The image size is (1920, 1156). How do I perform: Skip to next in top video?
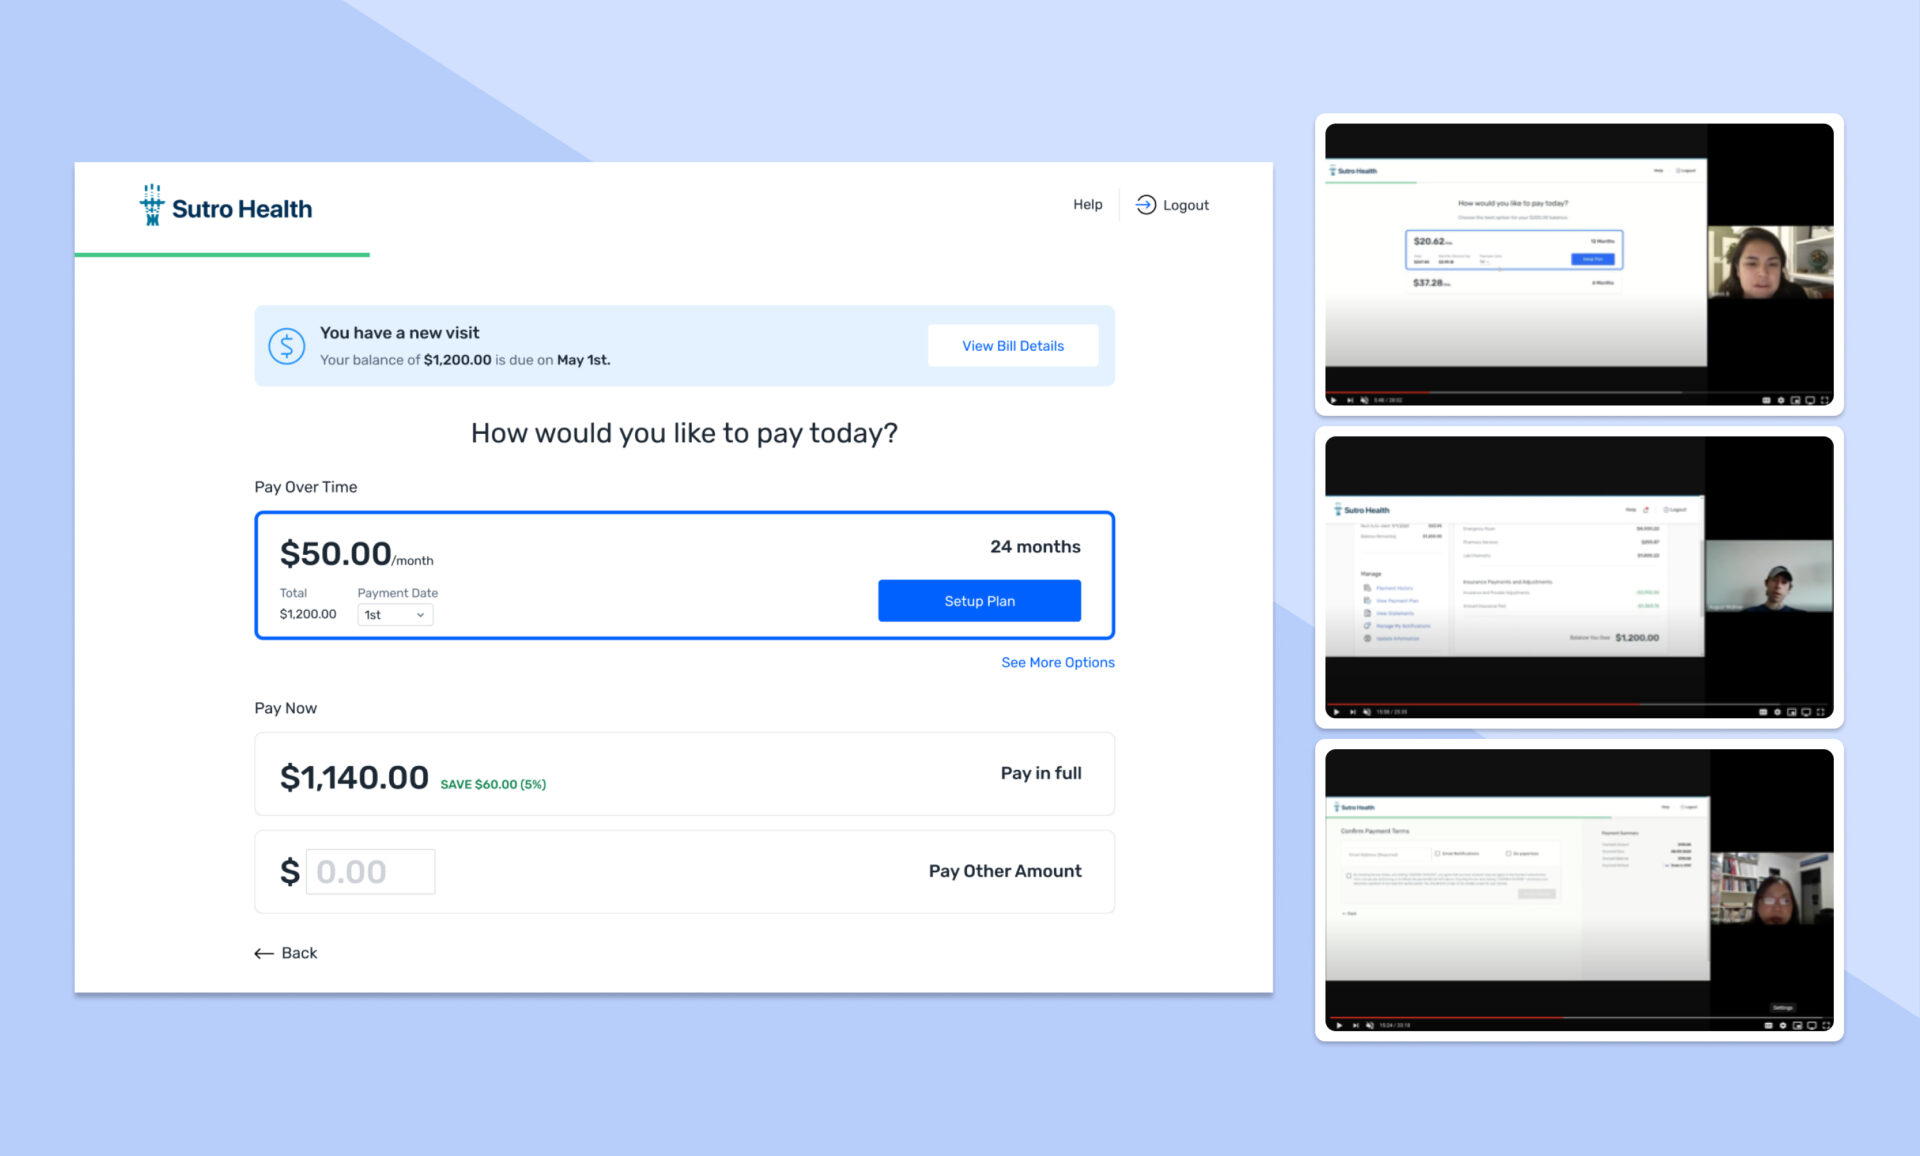click(1350, 400)
